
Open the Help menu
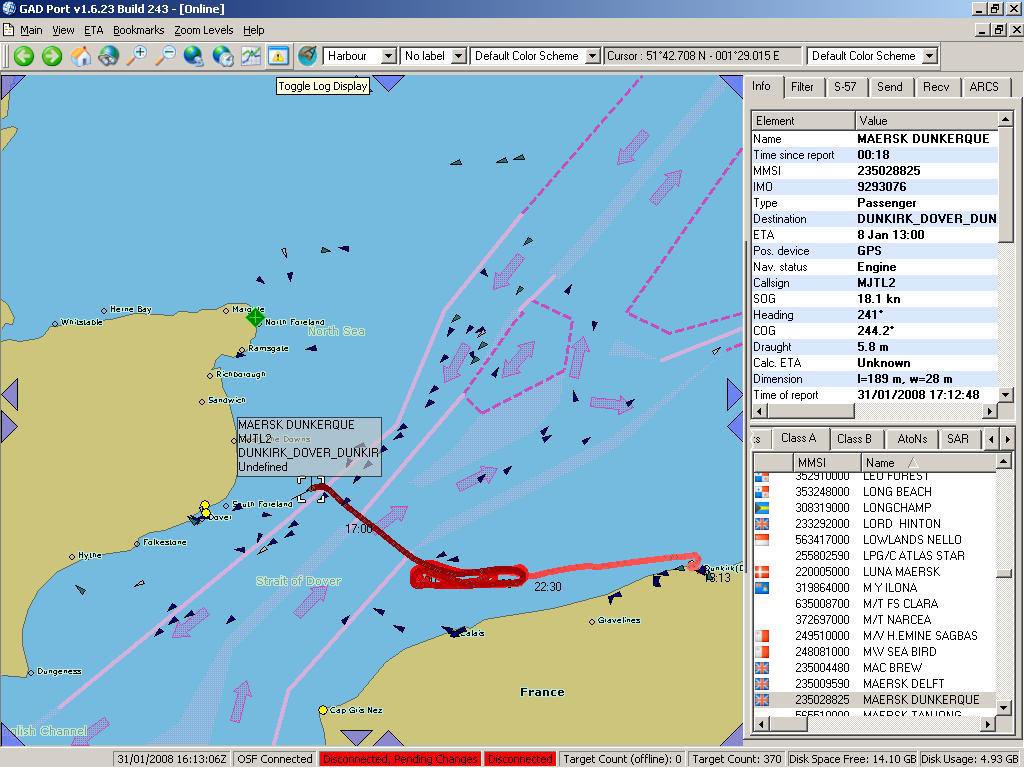253,30
